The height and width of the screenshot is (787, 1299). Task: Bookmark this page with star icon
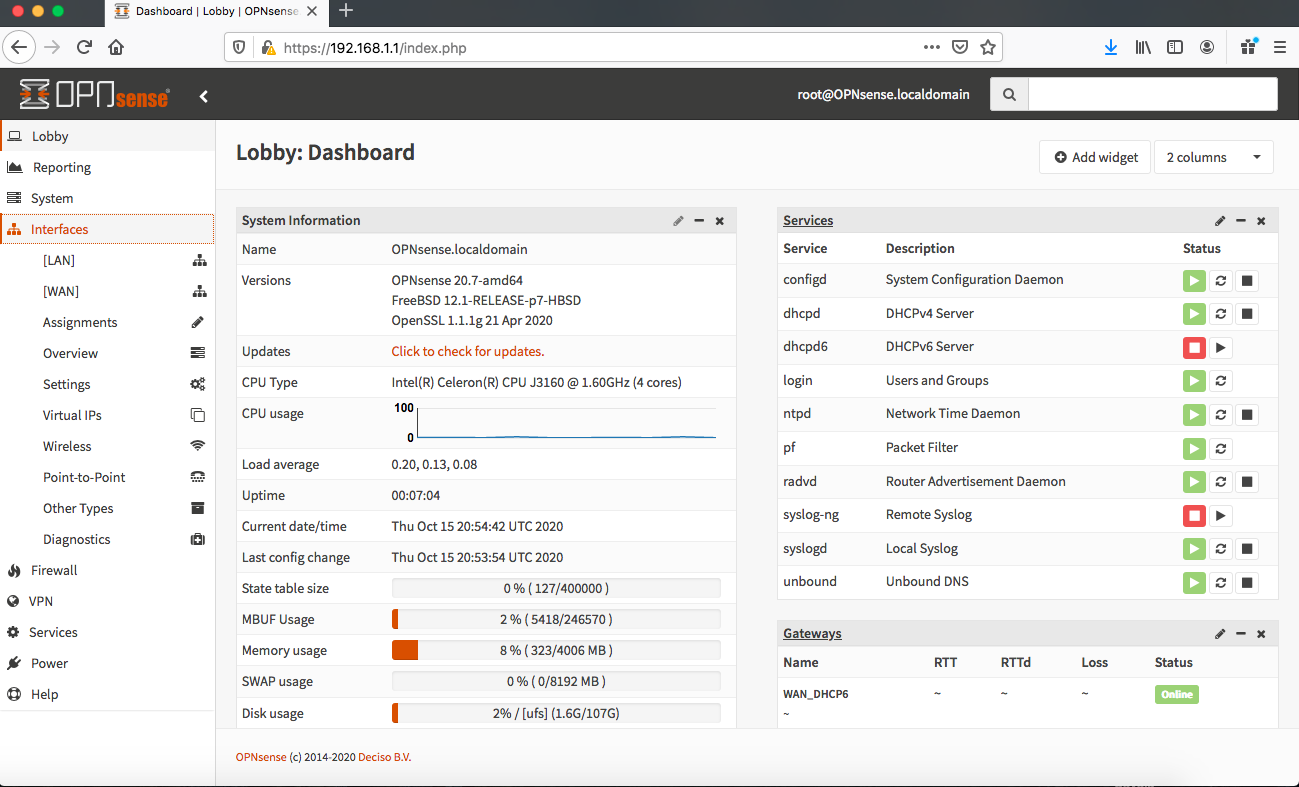(x=988, y=47)
